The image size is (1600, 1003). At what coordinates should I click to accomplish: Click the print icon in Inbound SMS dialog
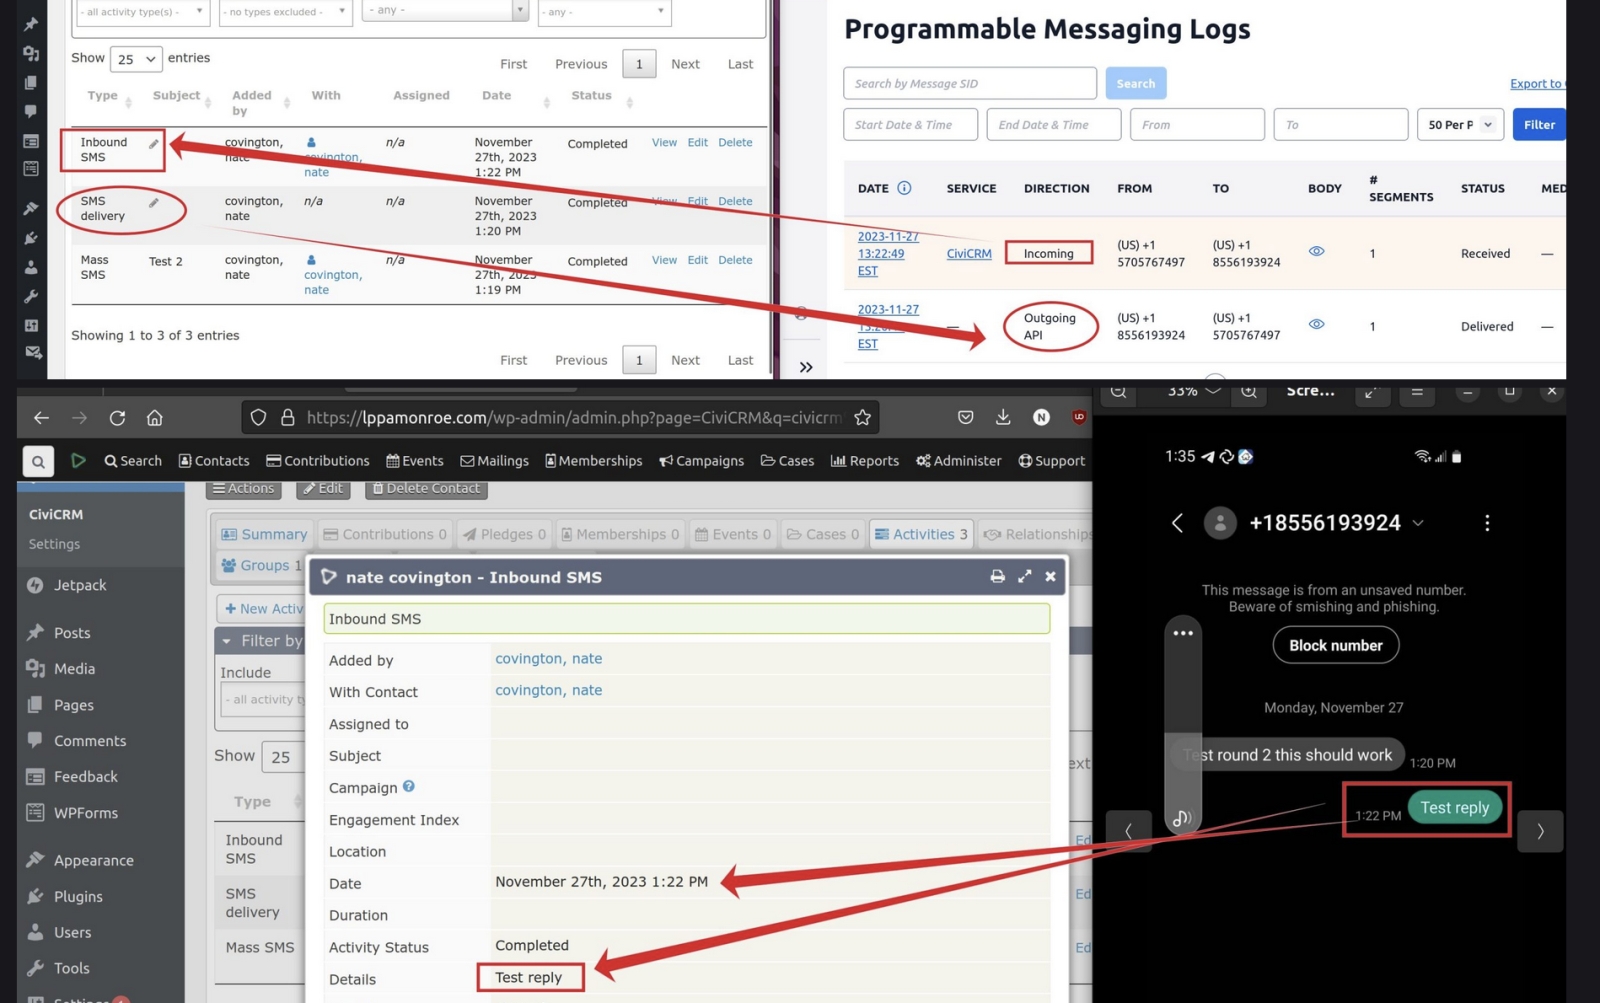997,577
